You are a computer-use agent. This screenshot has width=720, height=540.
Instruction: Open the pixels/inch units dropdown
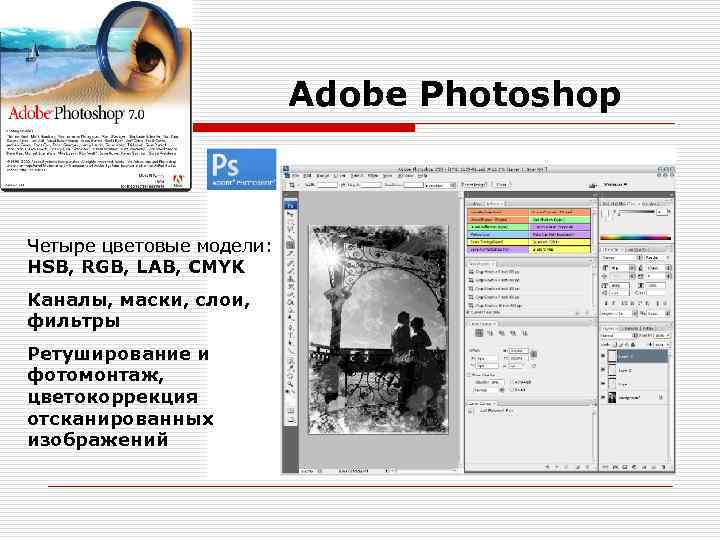click(440, 186)
